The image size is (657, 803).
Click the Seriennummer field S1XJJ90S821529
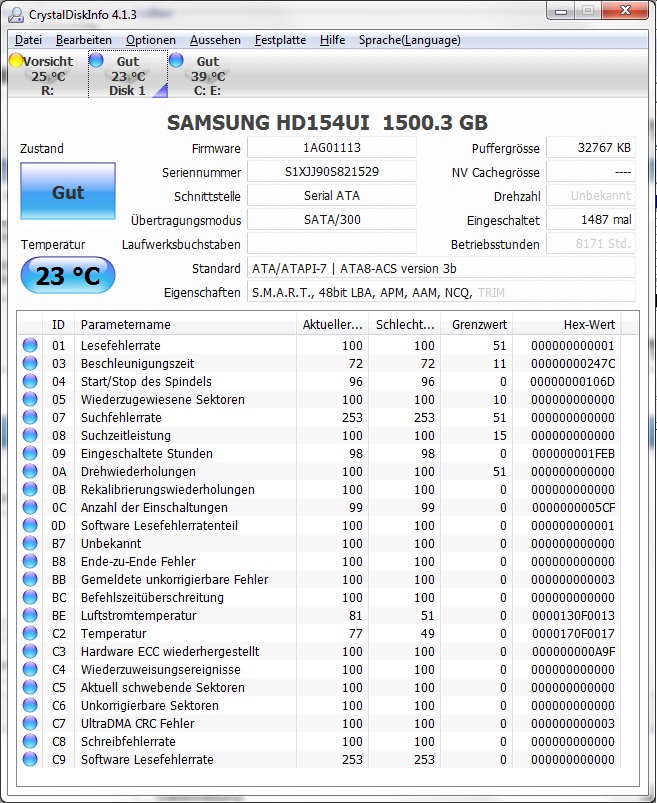[x=332, y=172]
